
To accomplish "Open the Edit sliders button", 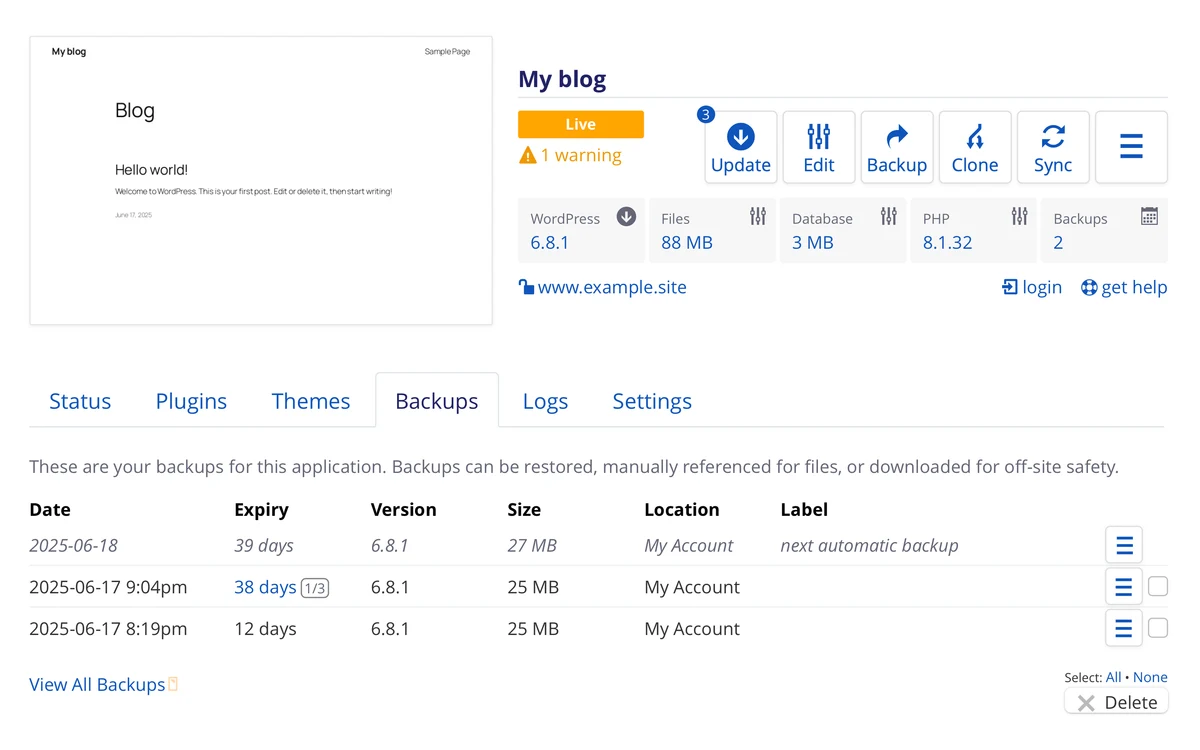I will pos(819,147).
